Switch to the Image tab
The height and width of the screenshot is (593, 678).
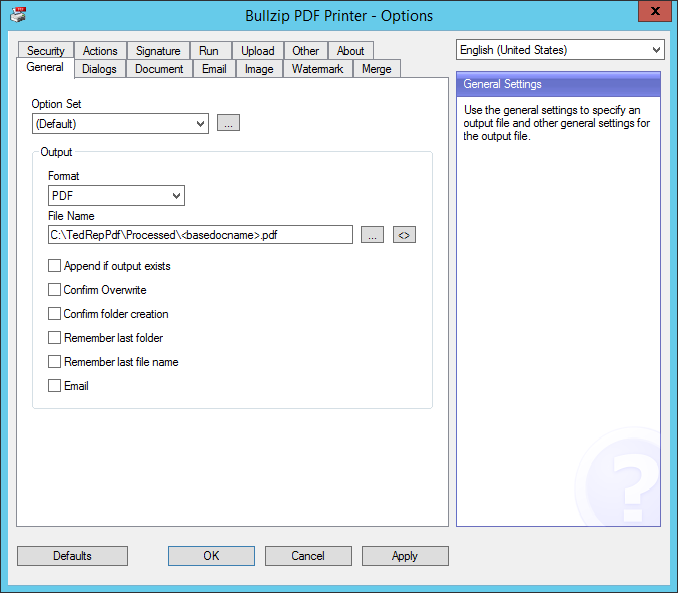click(259, 69)
